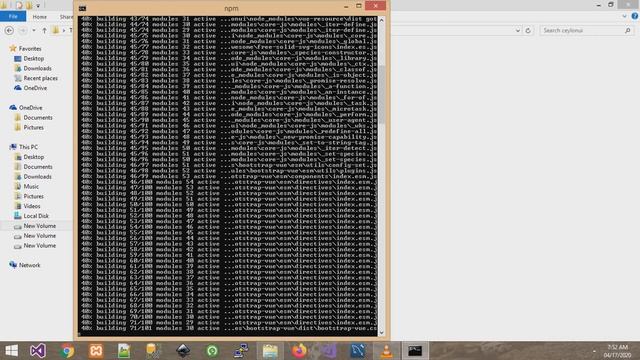Open Downloads under This PC
This screenshot has width=640, height=360.
37,177
